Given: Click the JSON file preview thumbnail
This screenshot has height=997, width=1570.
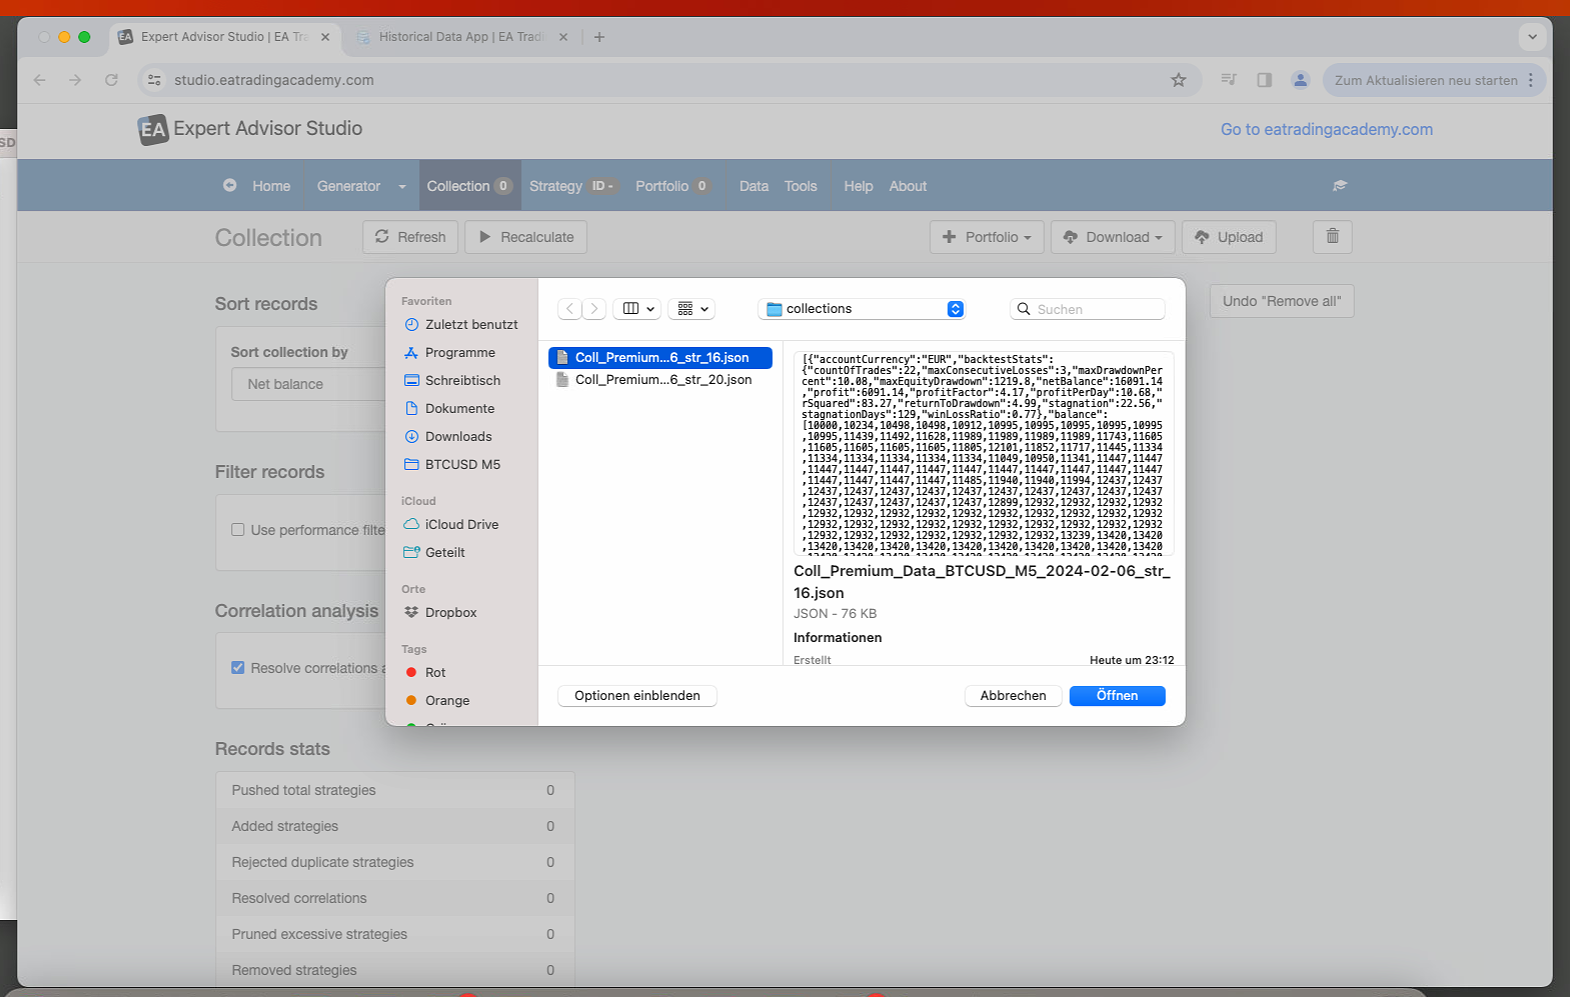Looking at the screenshot, I should [983, 453].
